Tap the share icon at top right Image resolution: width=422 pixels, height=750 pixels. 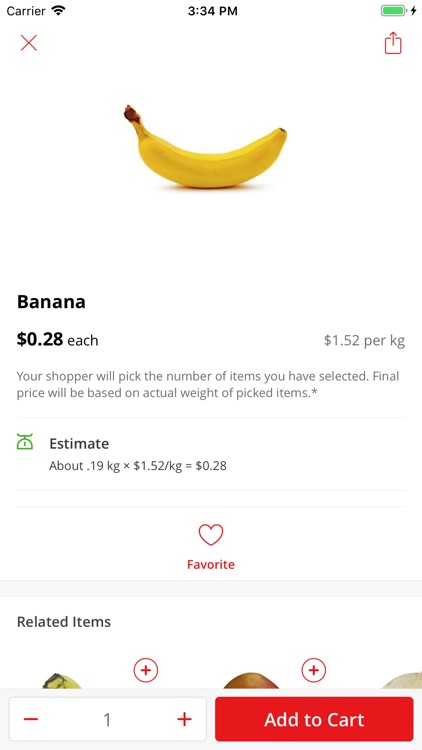[393, 43]
